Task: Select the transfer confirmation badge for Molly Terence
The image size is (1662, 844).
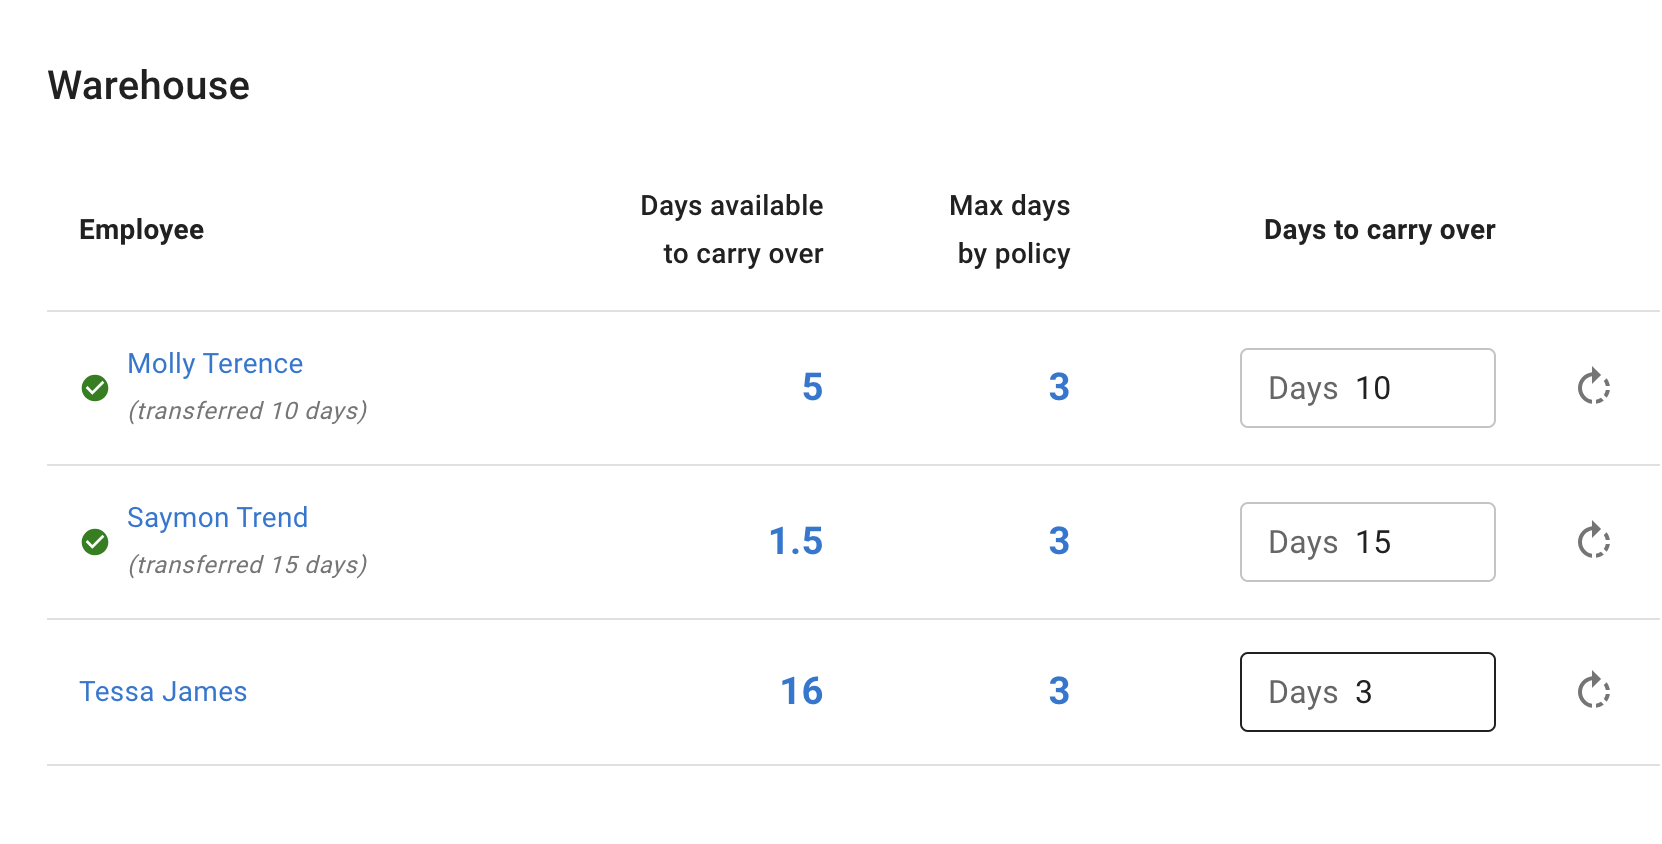Action: (95, 388)
